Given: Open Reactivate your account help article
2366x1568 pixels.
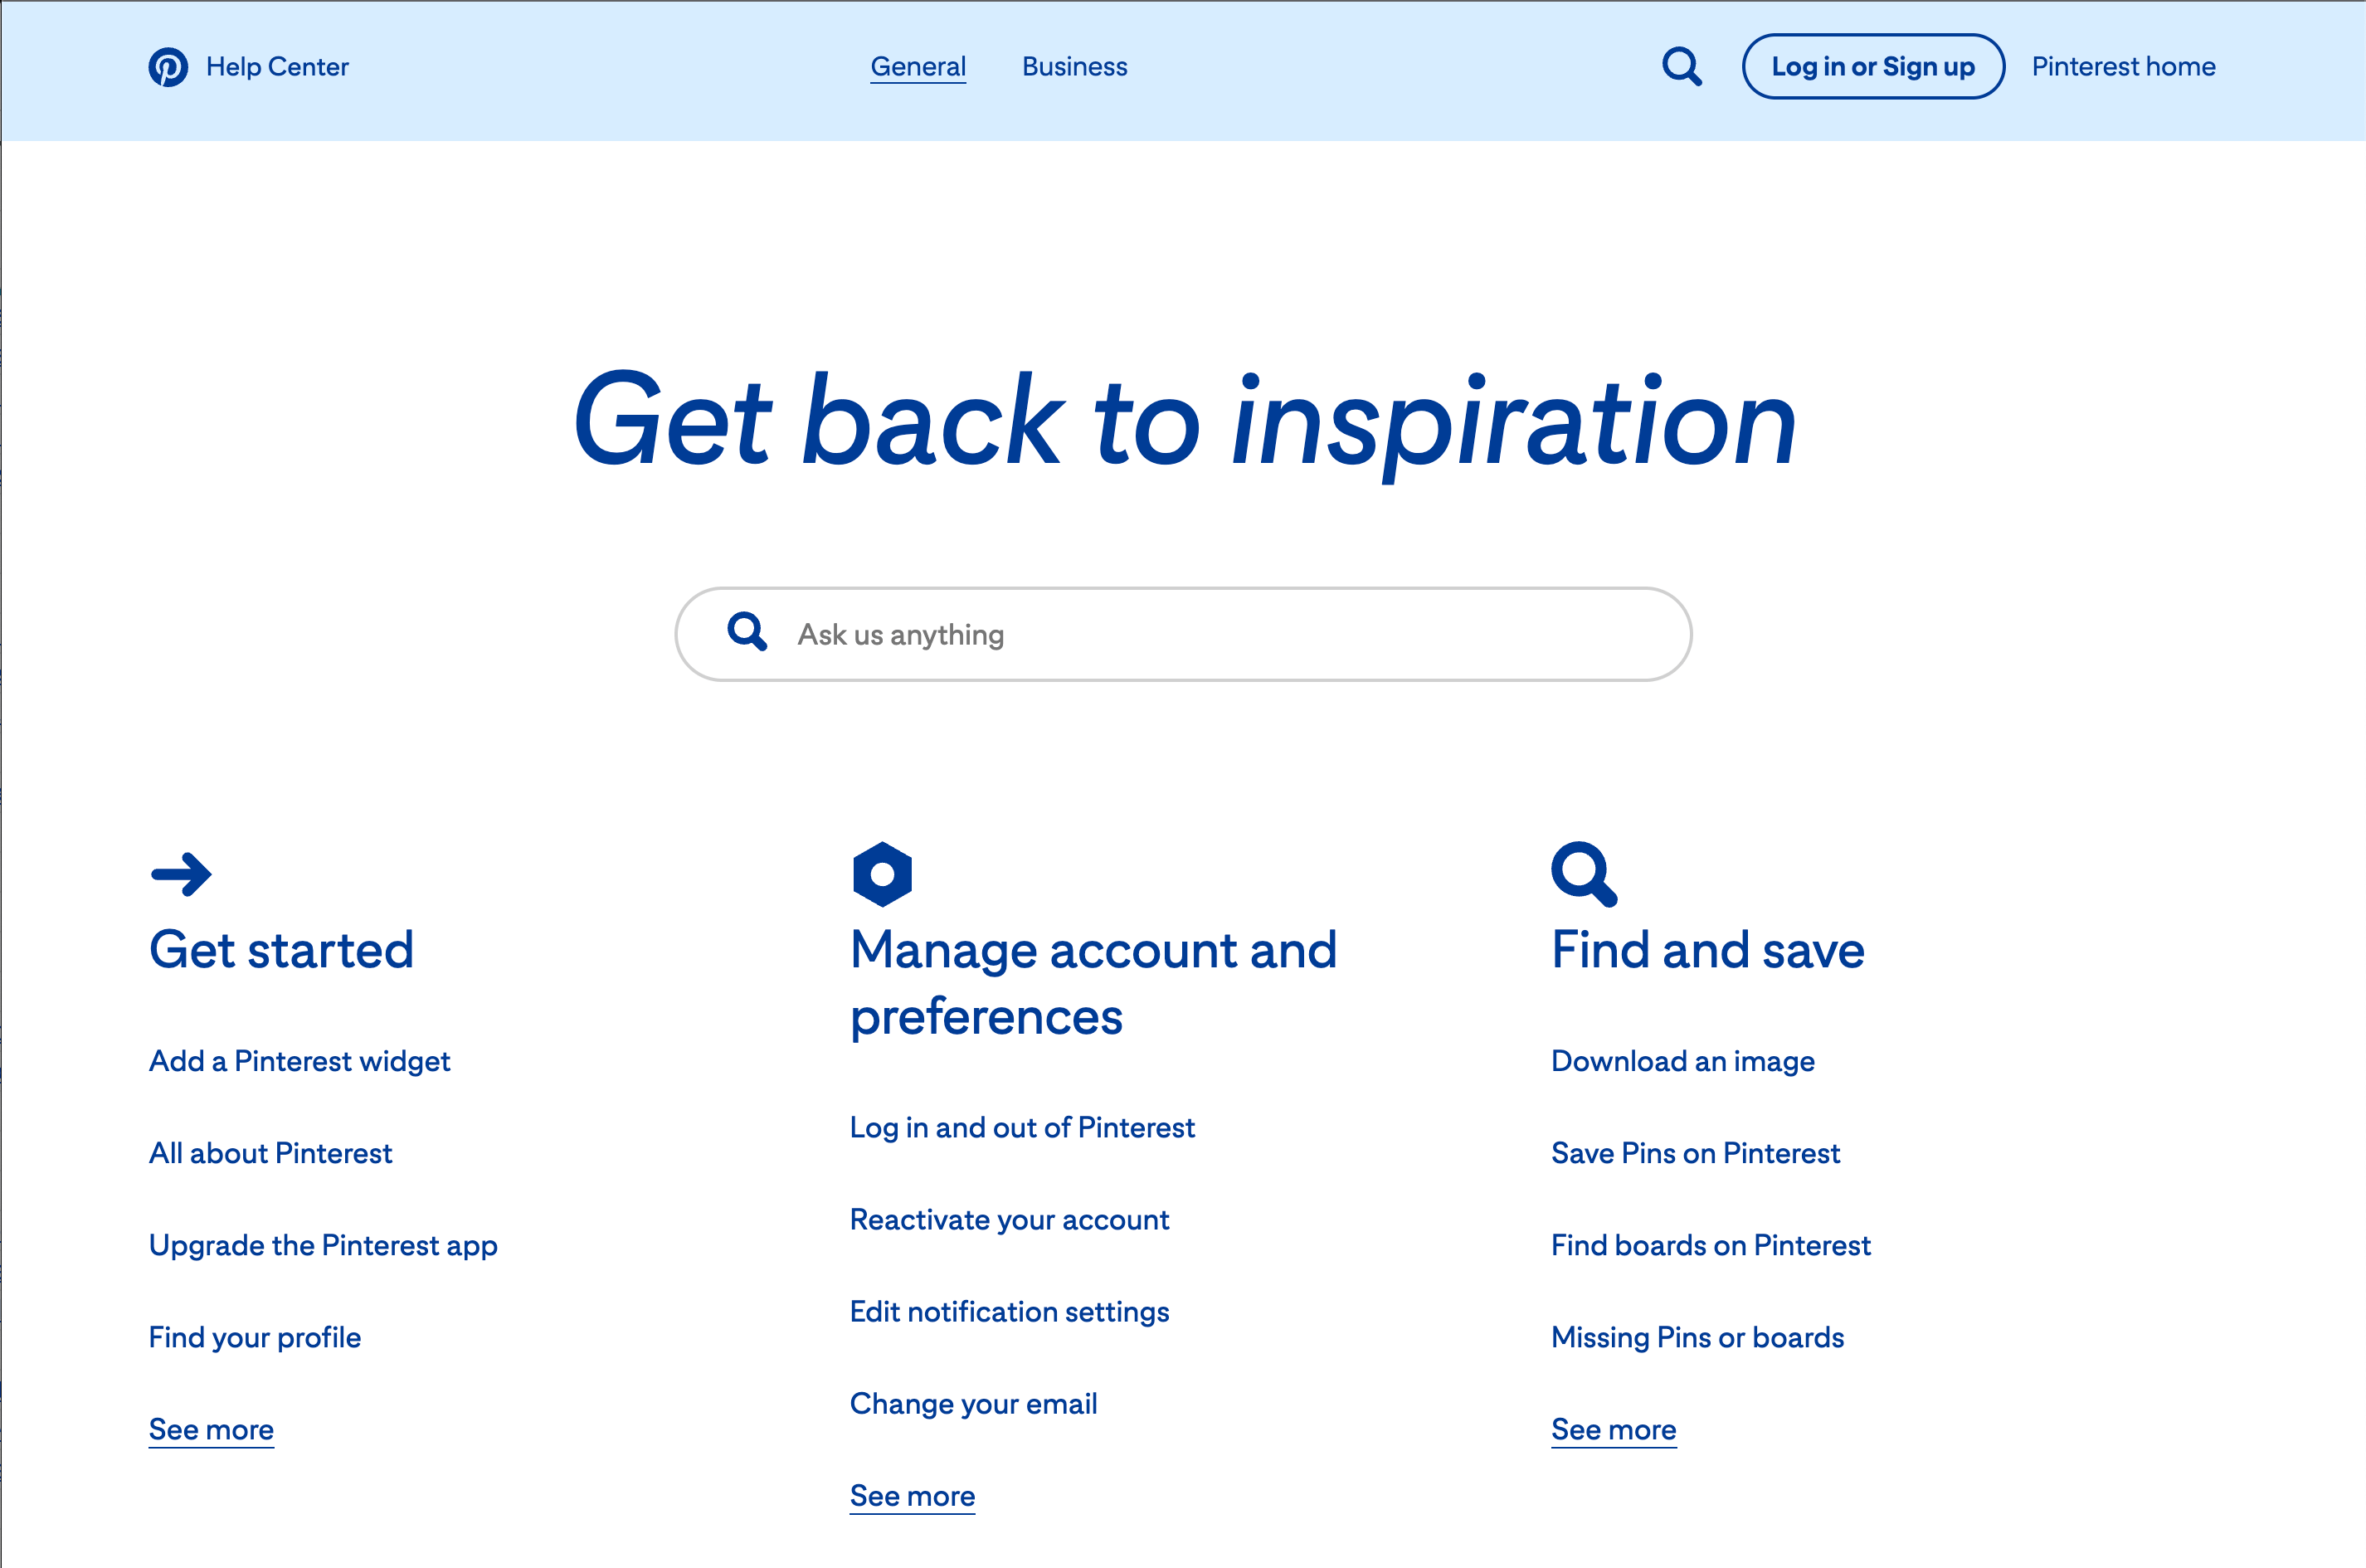Looking at the screenshot, I should click(1010, 1218).
